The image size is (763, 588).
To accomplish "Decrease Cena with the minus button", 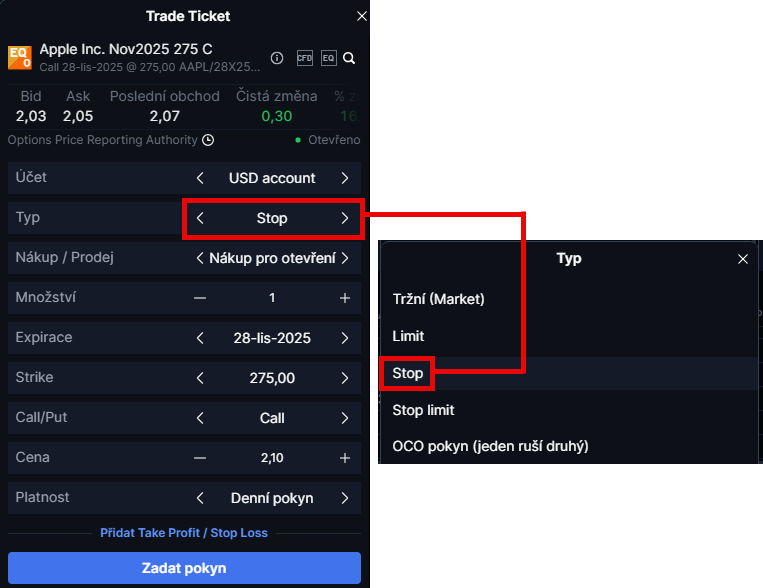I will [200, 458].
